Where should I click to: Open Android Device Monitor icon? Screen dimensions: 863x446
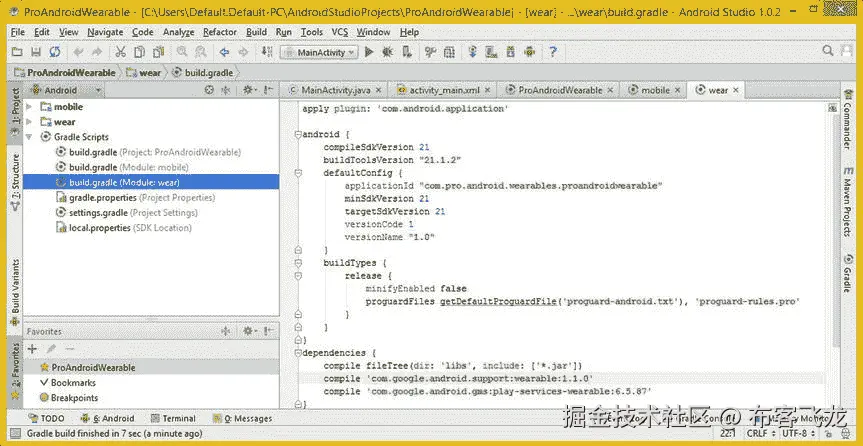pos(529,52)
